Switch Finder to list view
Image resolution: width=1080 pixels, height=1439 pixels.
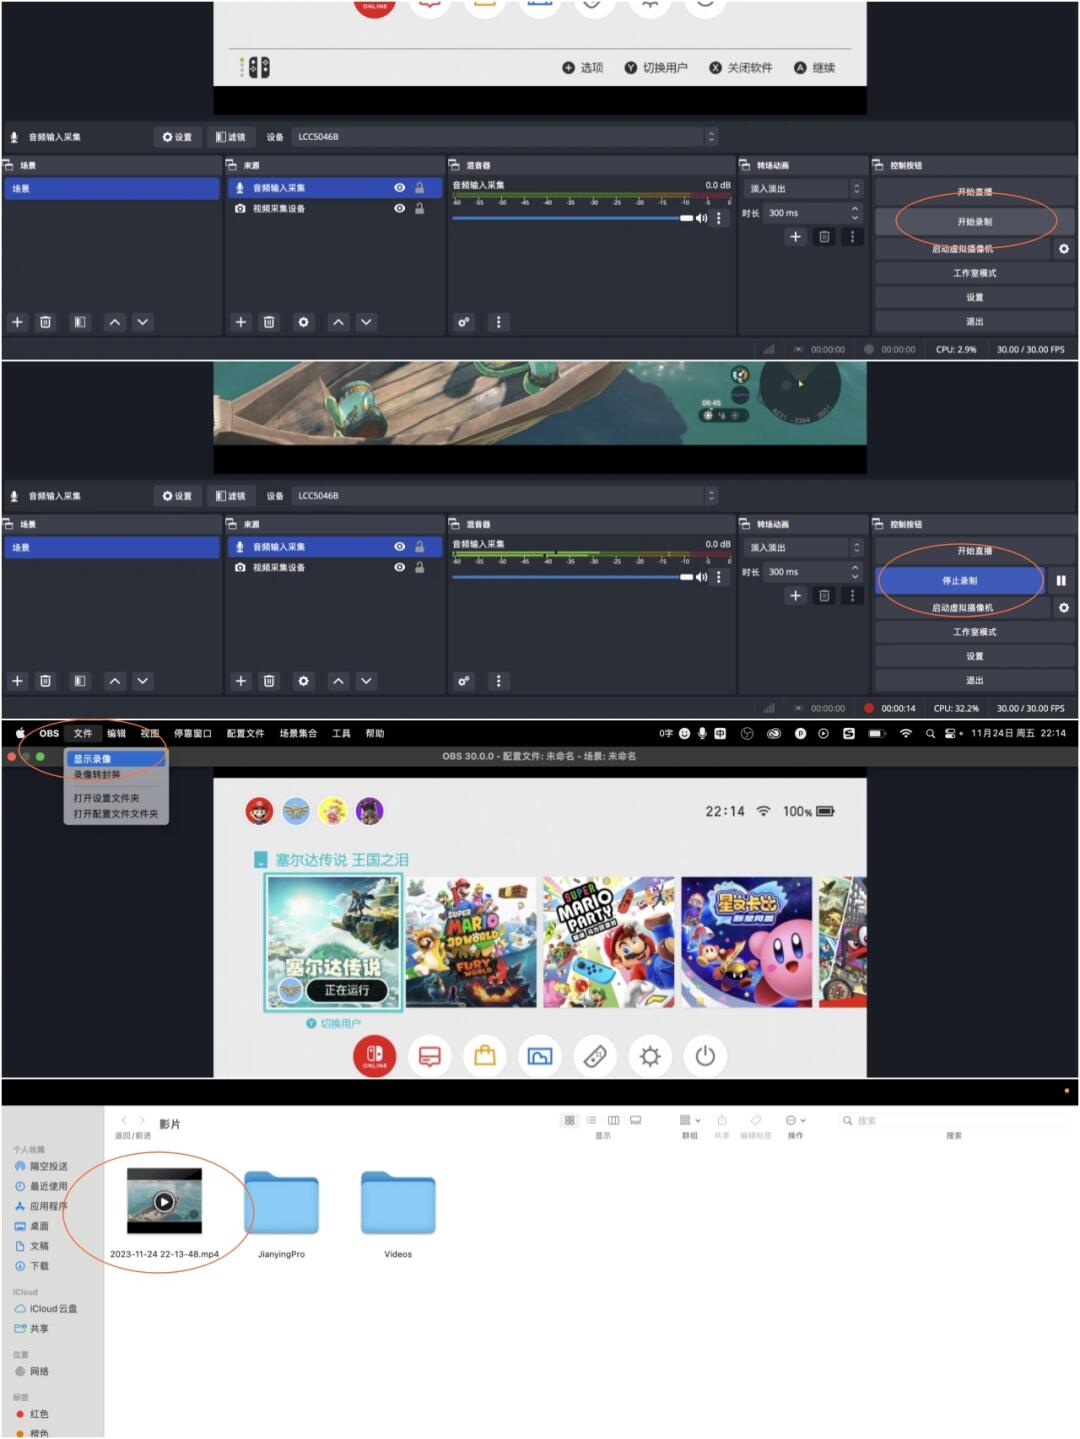[591, 1120]
